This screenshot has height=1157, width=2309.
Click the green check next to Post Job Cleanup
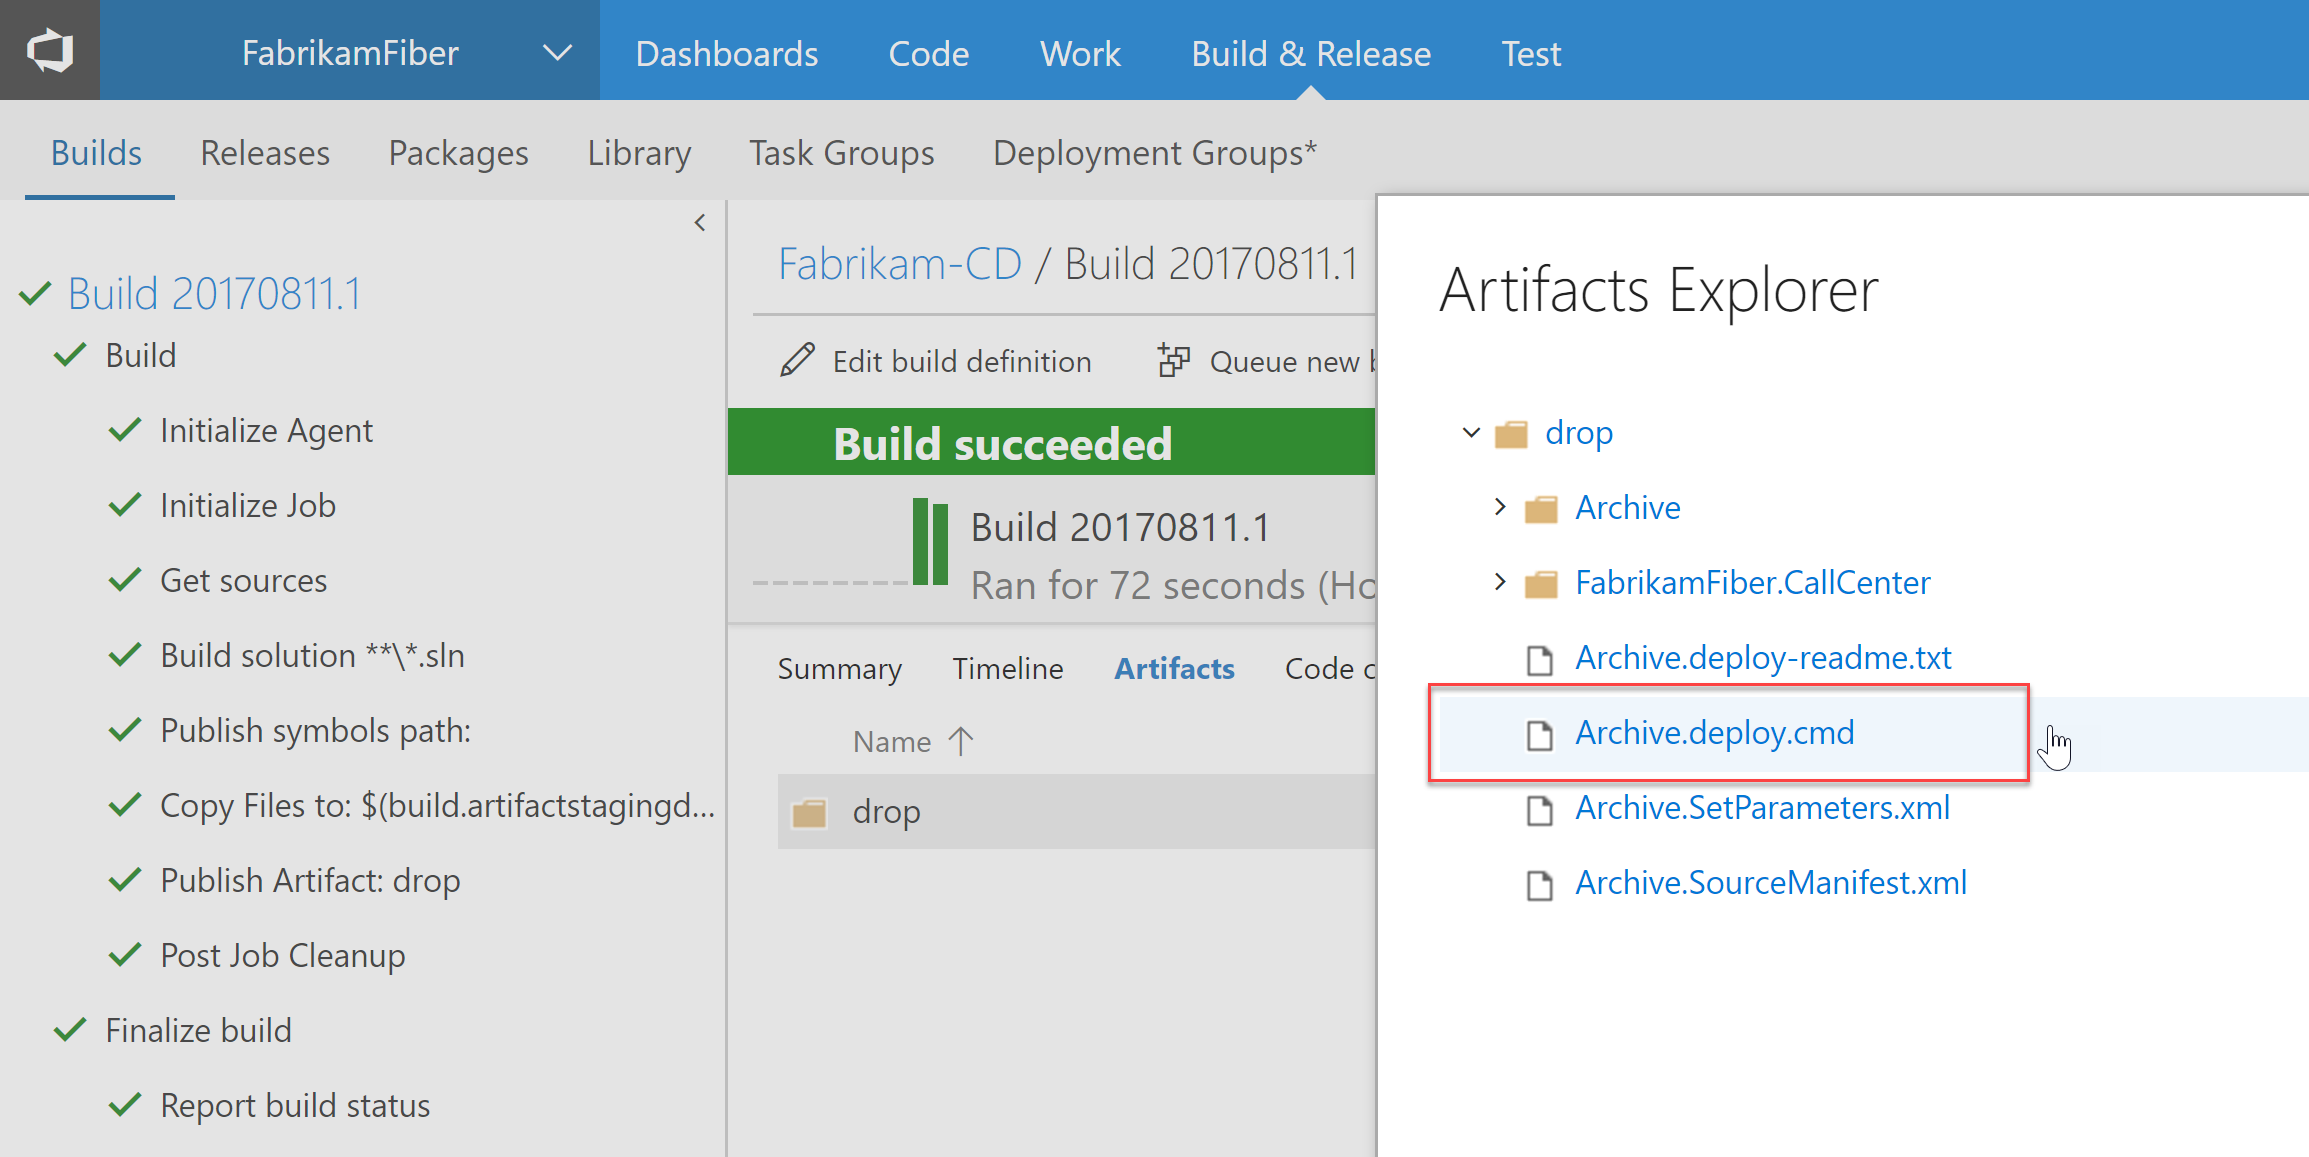[125, 955]
